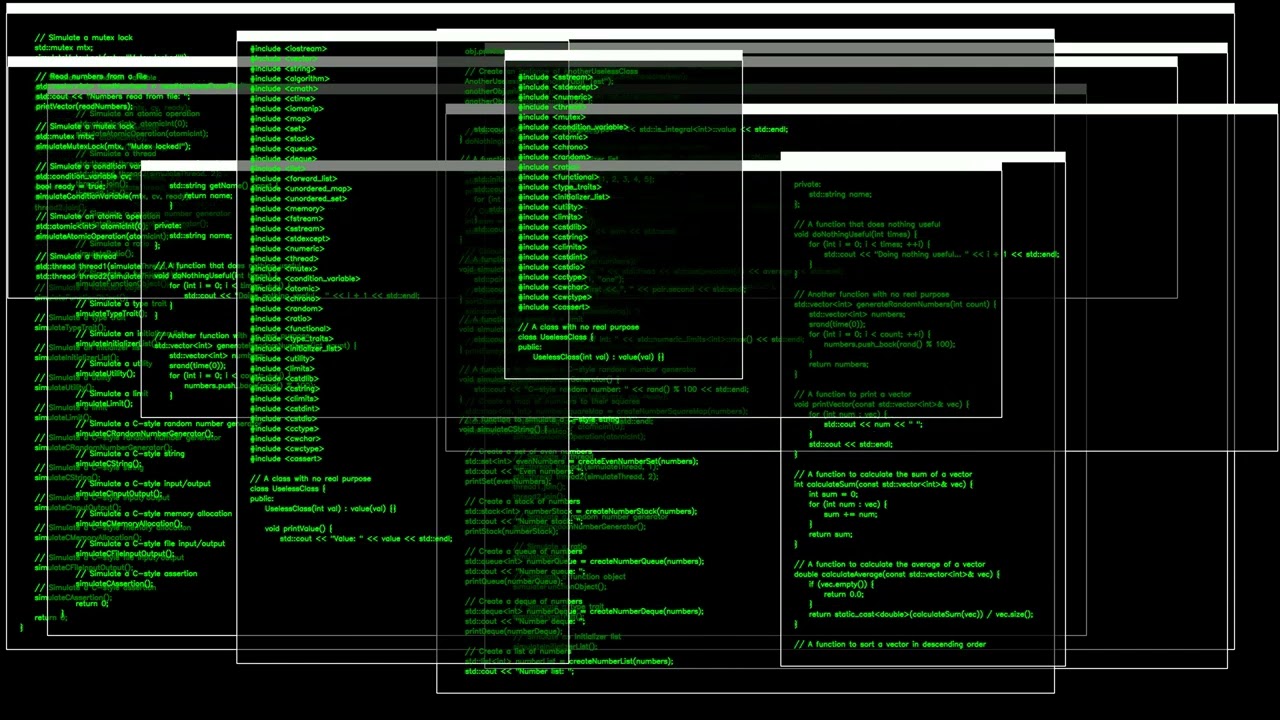Image resolution: width=1280 pixels, height=720 pixels.
Task: Click the 'int sum = 0;' line
Action: click(833, 494)
